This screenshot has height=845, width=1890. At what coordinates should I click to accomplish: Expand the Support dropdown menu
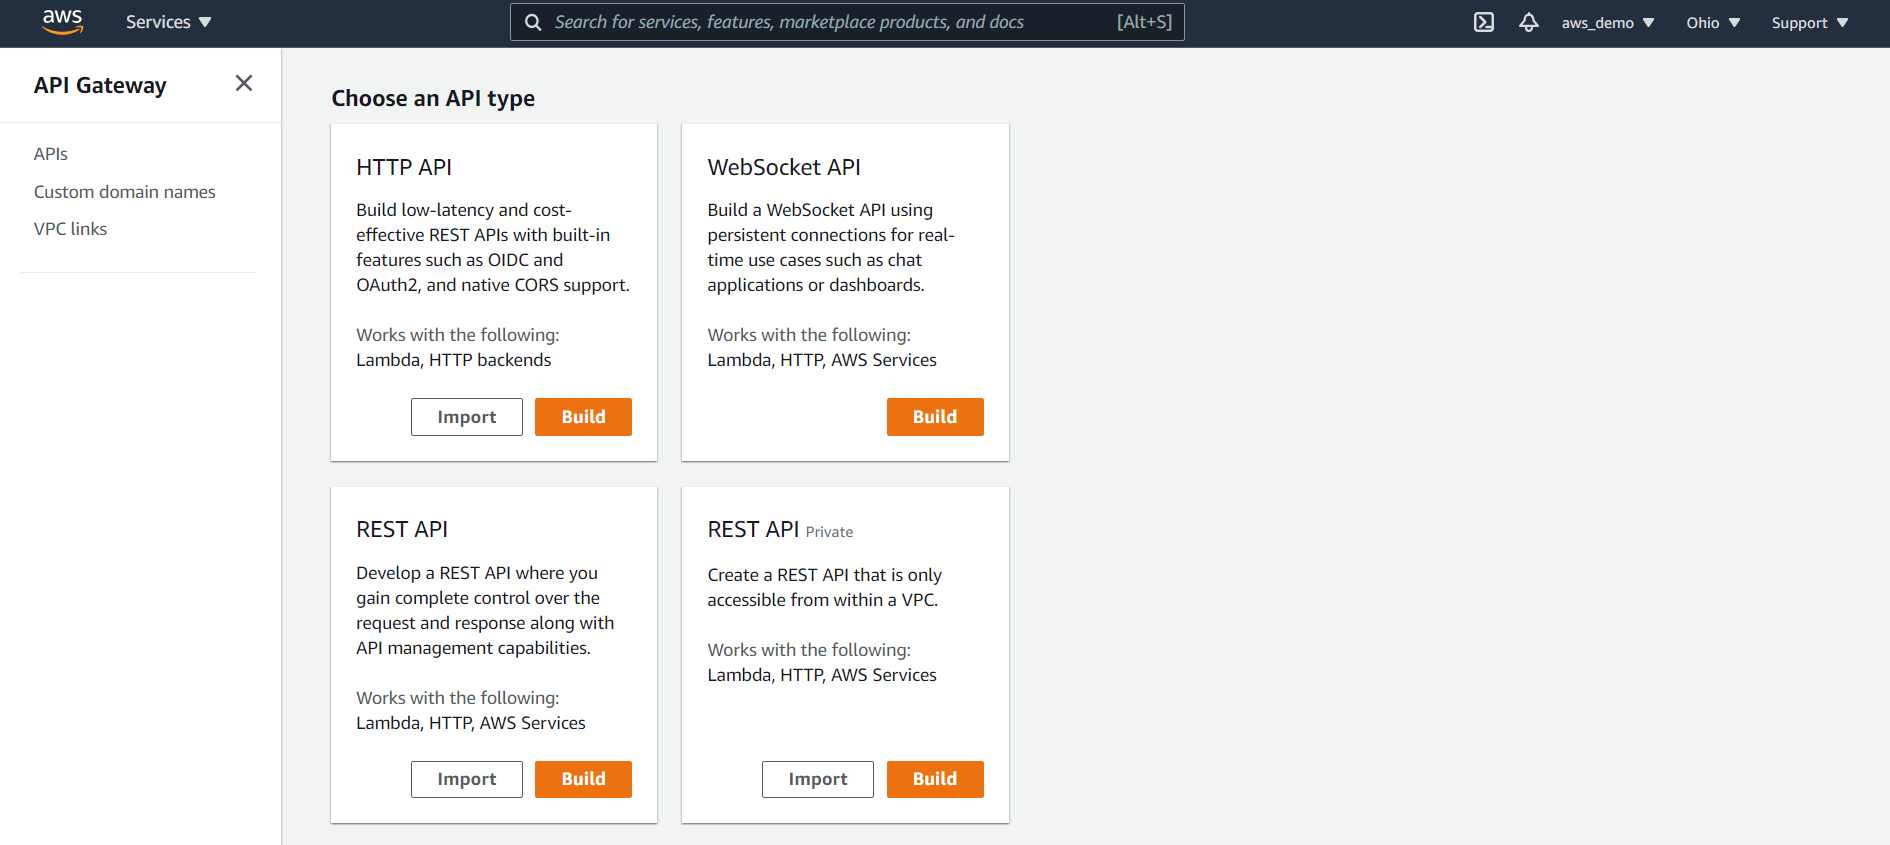pyautogui.click(x=1810, y=23)
